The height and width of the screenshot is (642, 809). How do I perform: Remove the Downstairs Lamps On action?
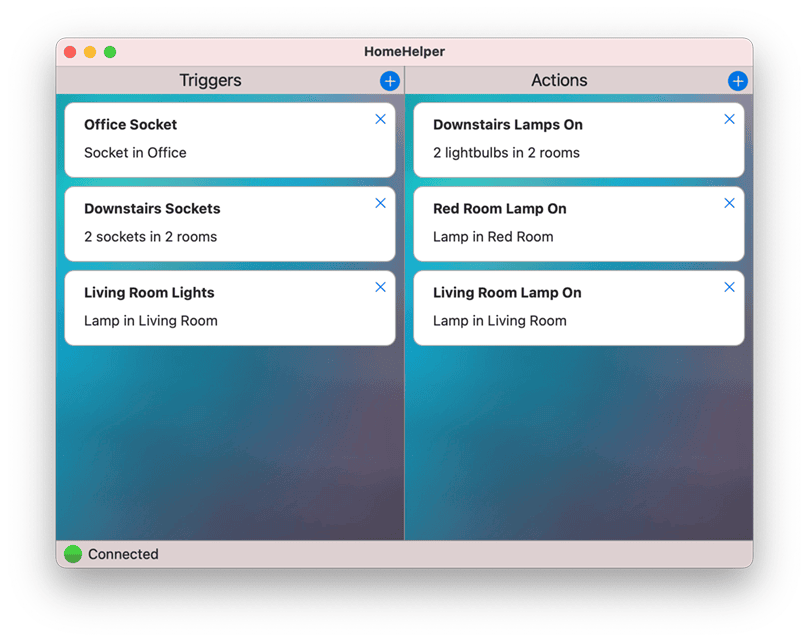[x=729, y=119]
